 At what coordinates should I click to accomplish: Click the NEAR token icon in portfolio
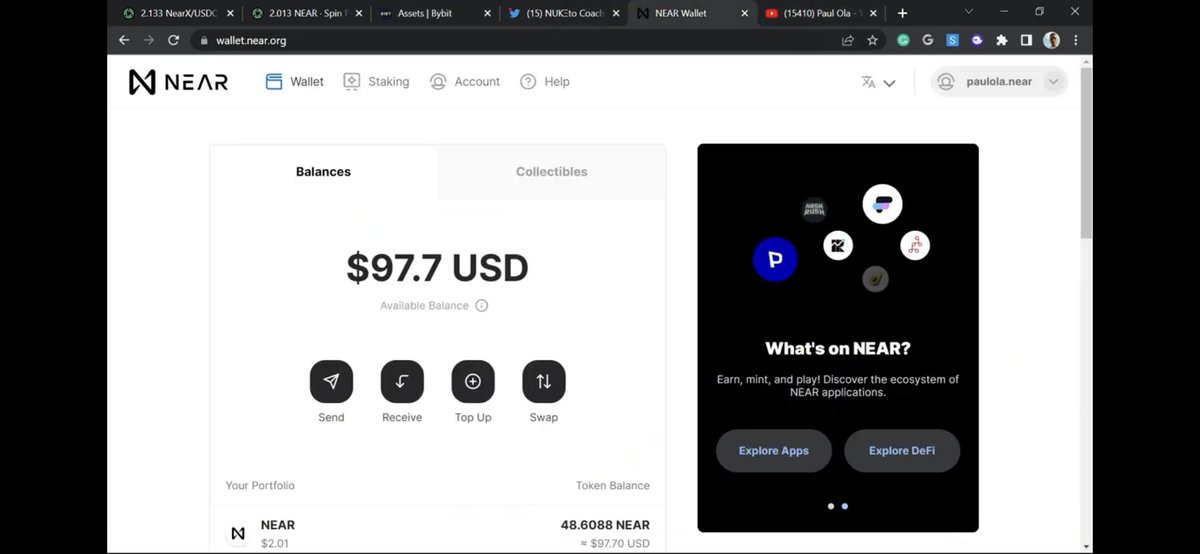(x=238, y=533)
